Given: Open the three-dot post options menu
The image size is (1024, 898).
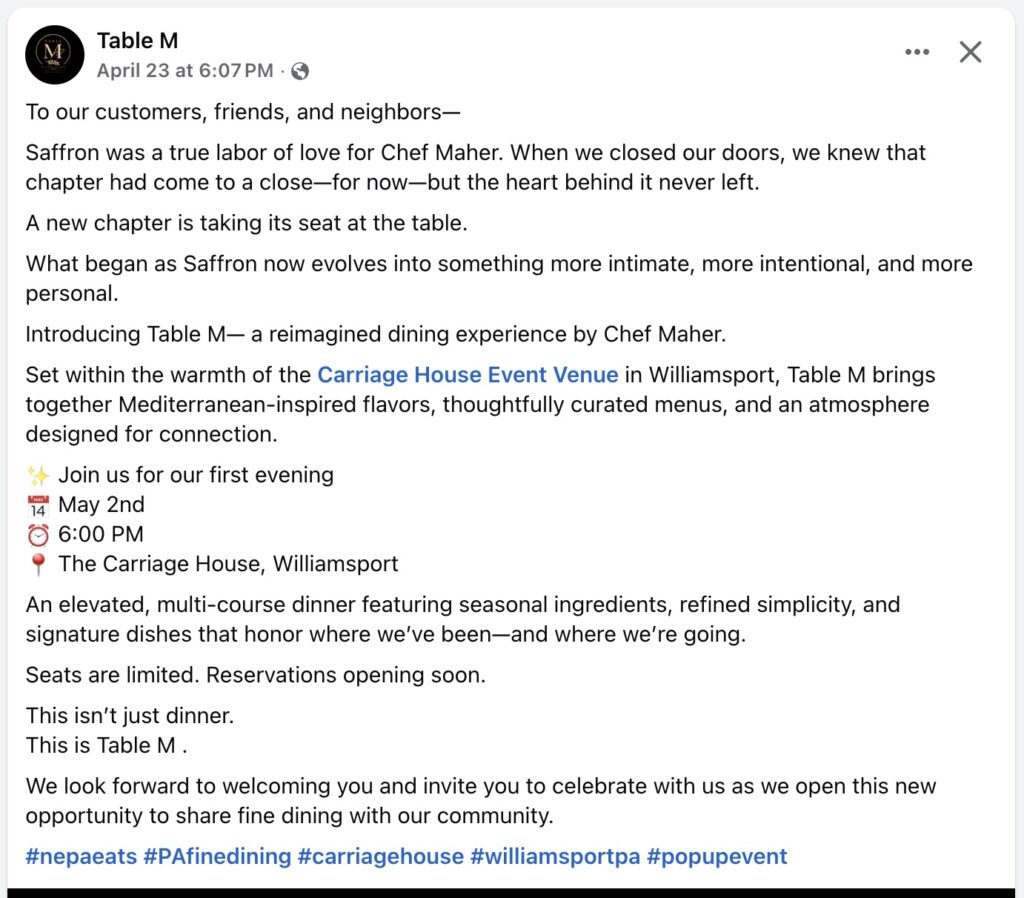Looking at the screenshot, I should coord(917,51).
